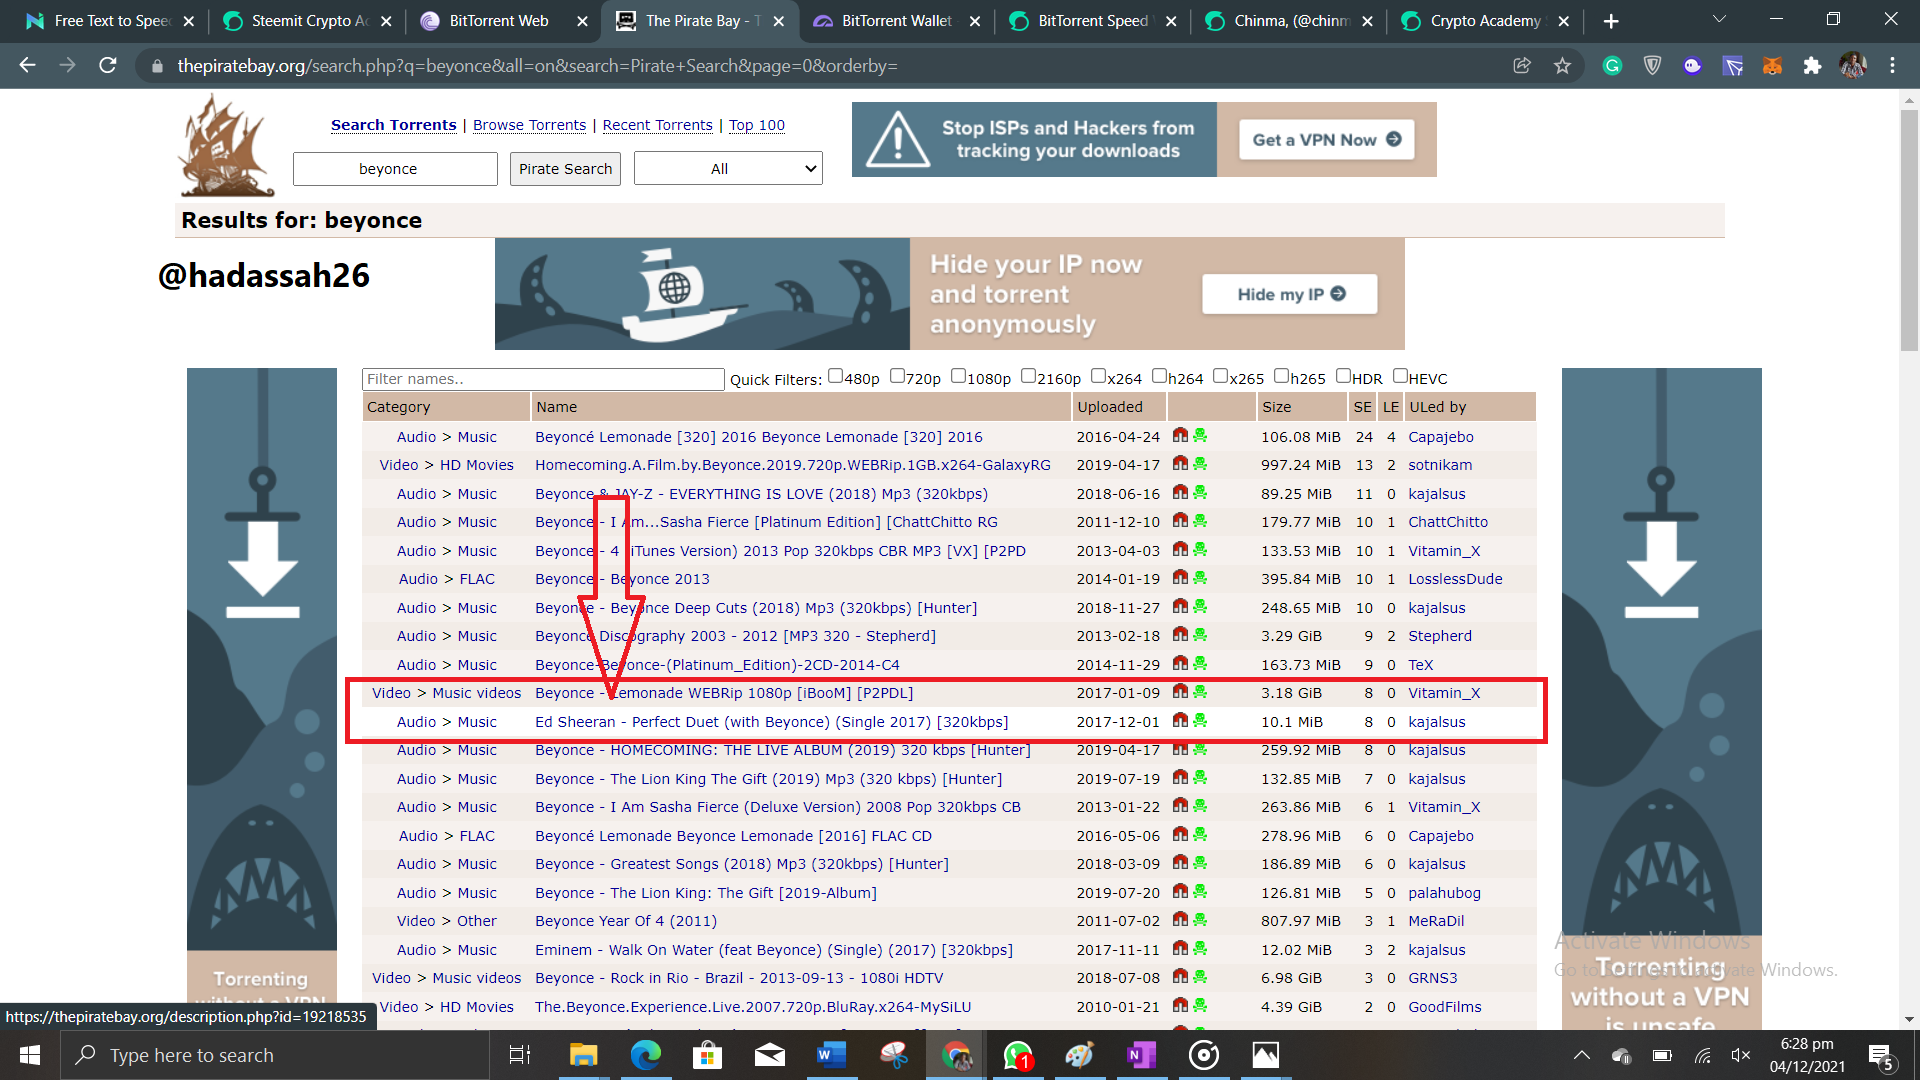
Task: Open a new browser tab with plus icon
Action: (1610, 21)
